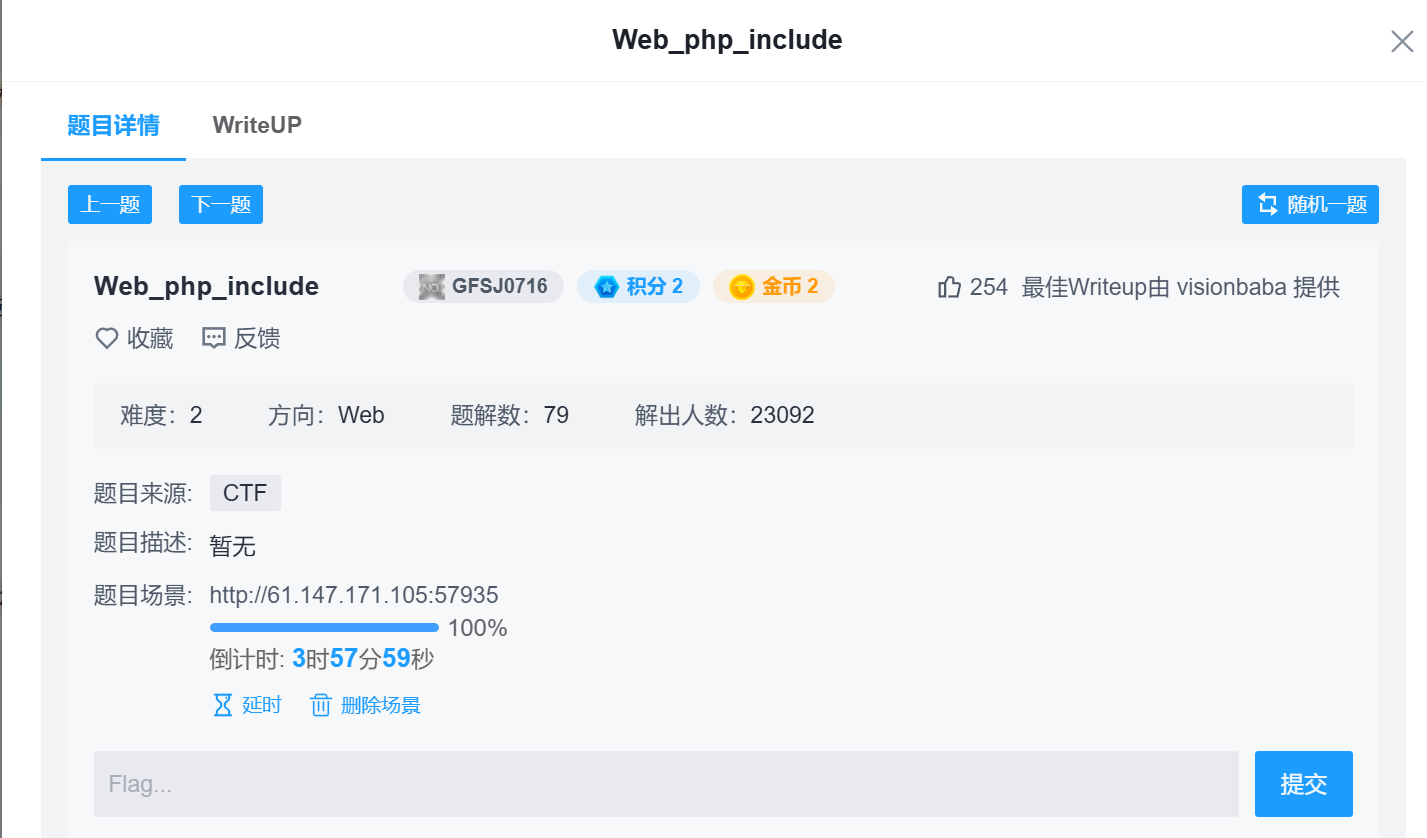The width and height of the screenshot is (1427, 838).
Task: Switch to the WriteUP tab
Action: click(257, 125)
